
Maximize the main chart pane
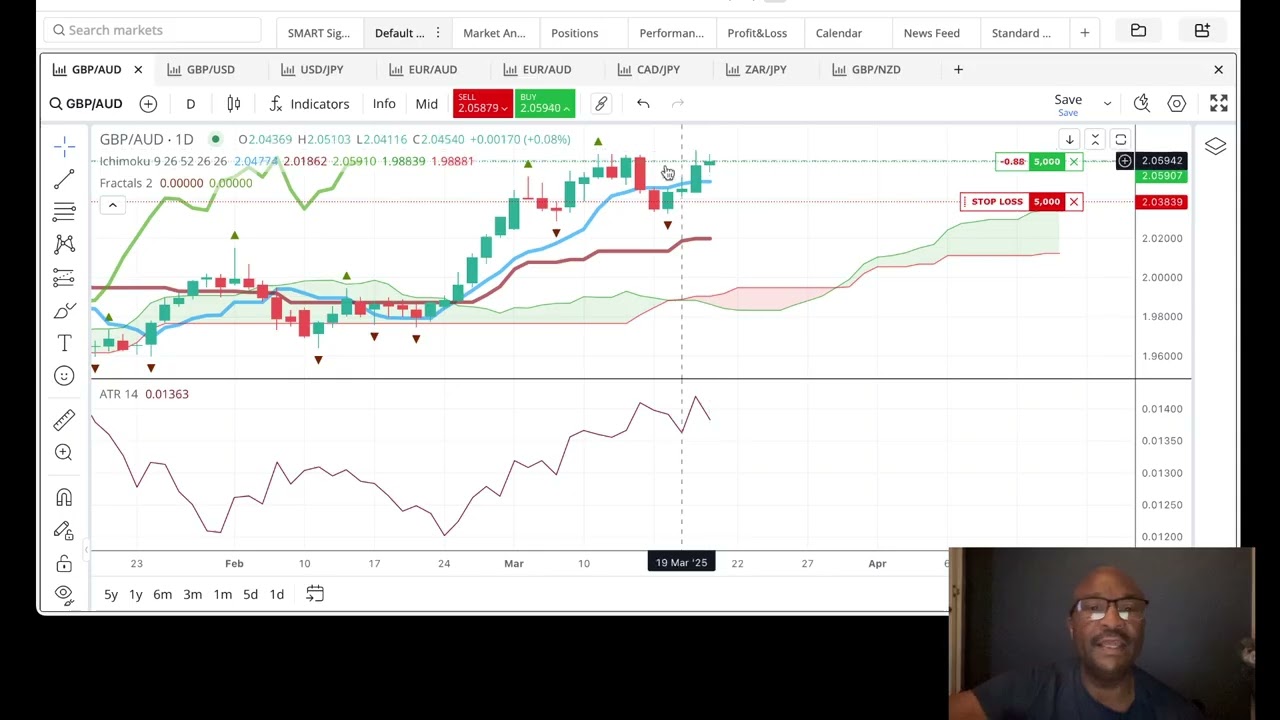(1121, 140)
